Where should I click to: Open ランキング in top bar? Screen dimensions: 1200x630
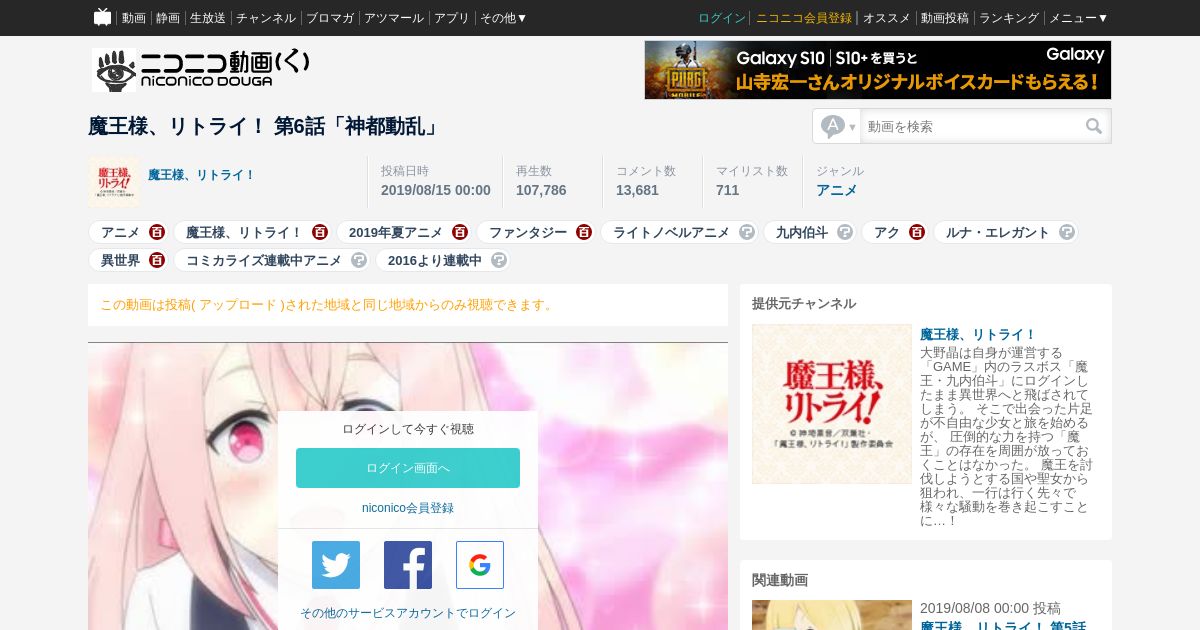(1009, 18)
